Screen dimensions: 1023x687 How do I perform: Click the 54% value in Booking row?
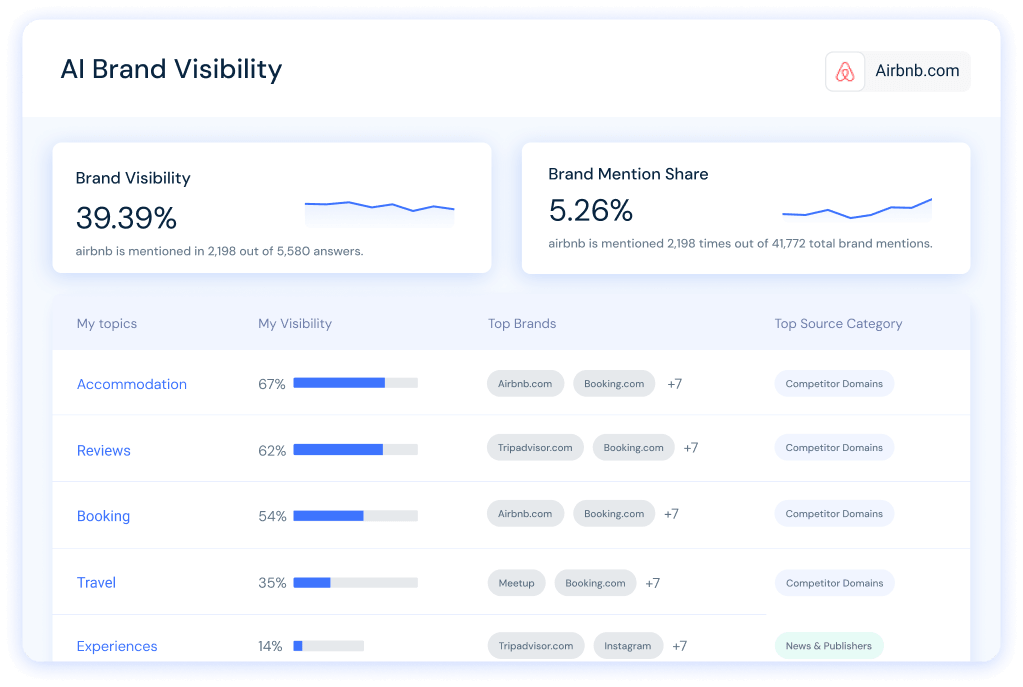(272, 516)
